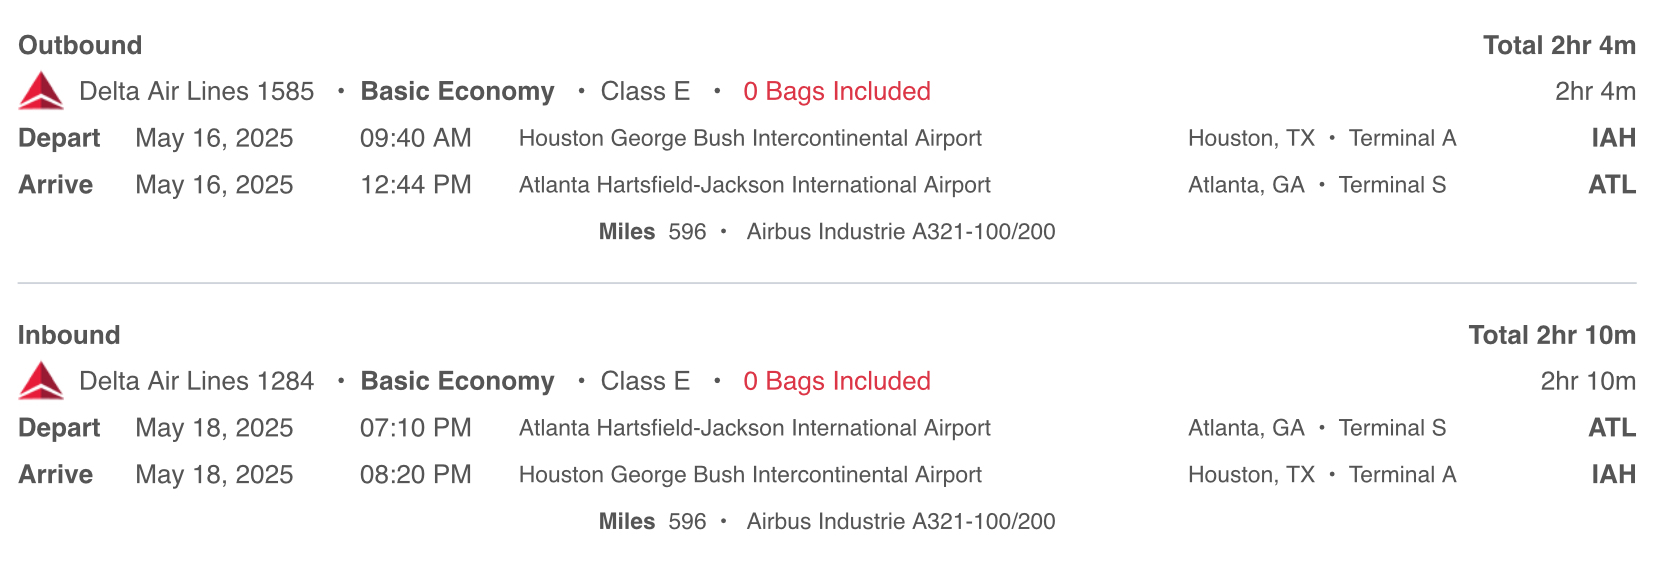Click the 09:40 AM departure time

(415, 138)
